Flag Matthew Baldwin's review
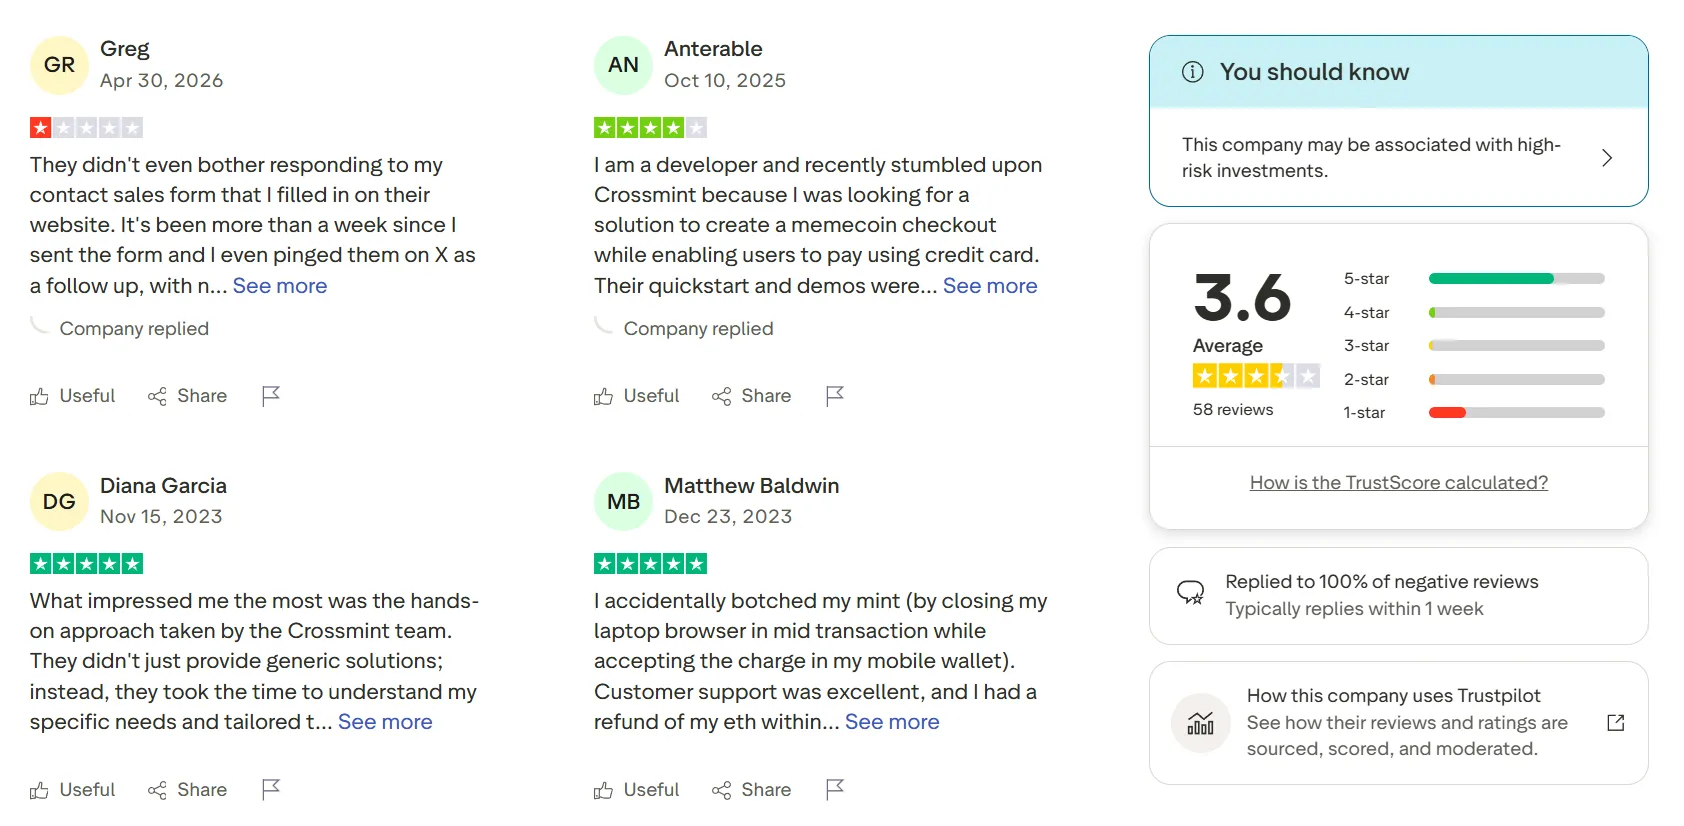Viewport: 1684px width, 826px height. point(835,790)
